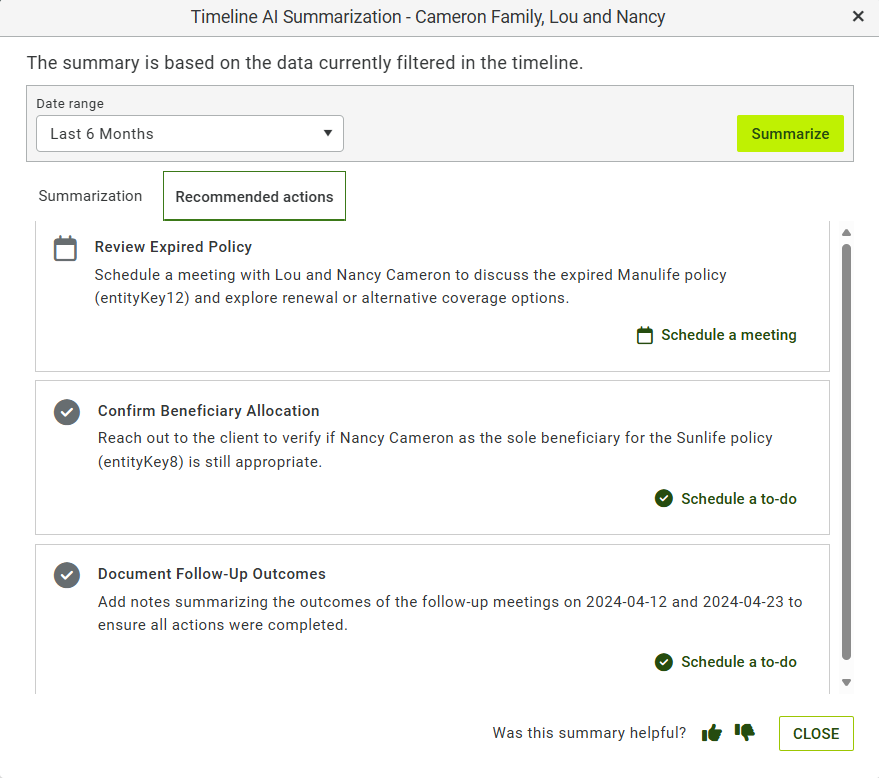The image size is (879, 778).
Task: Click the check icon beside Confirm Beneficiary Allocation
Action: click(x=67, y=412)
